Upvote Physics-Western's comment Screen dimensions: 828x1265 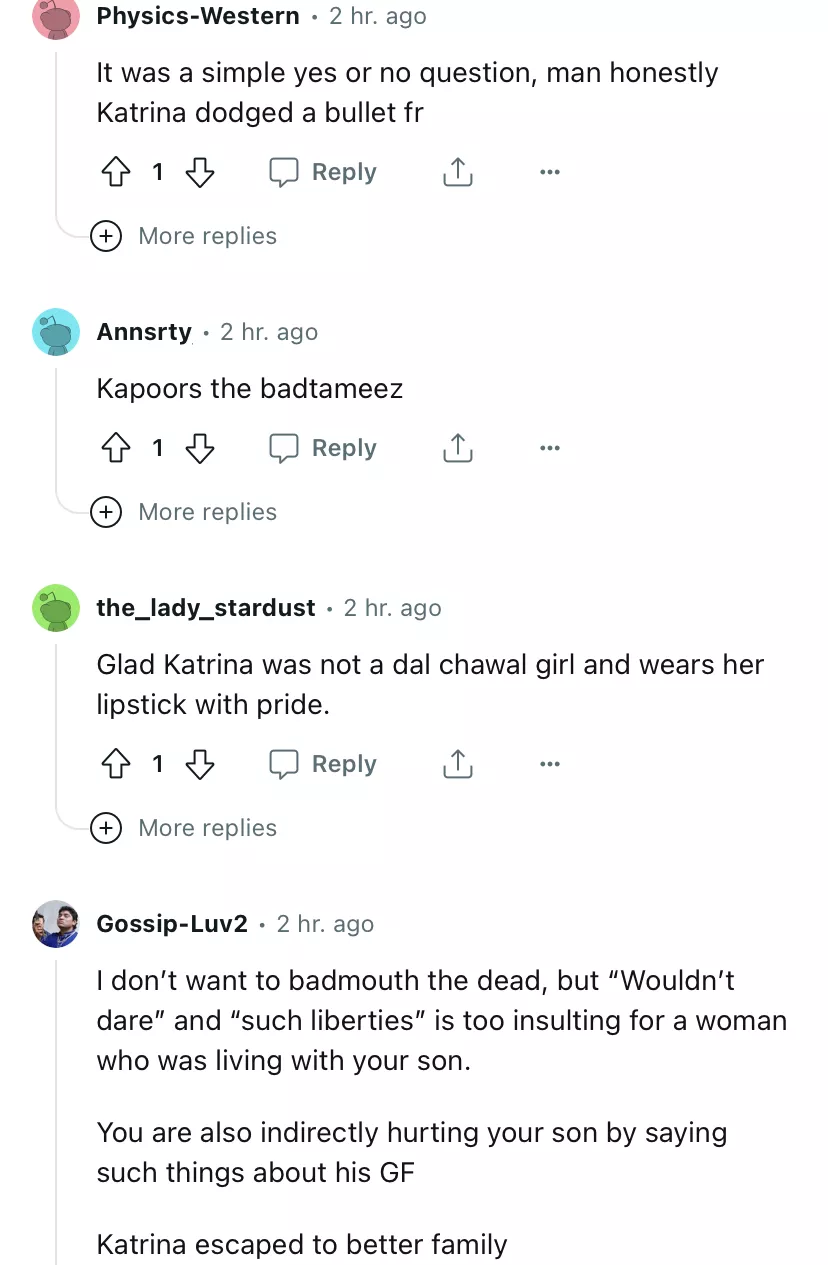click(117, 173)
